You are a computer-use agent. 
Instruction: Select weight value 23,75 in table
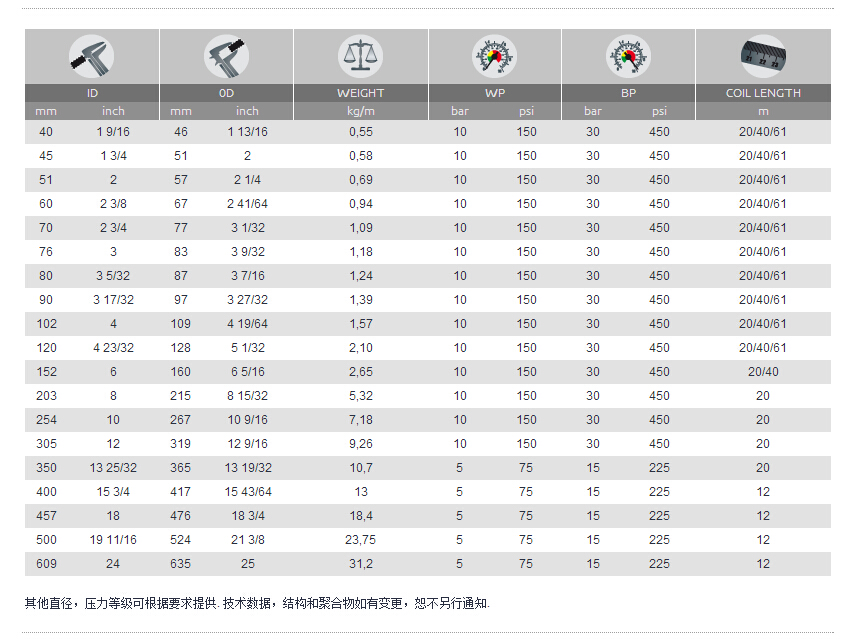[360, 540]
